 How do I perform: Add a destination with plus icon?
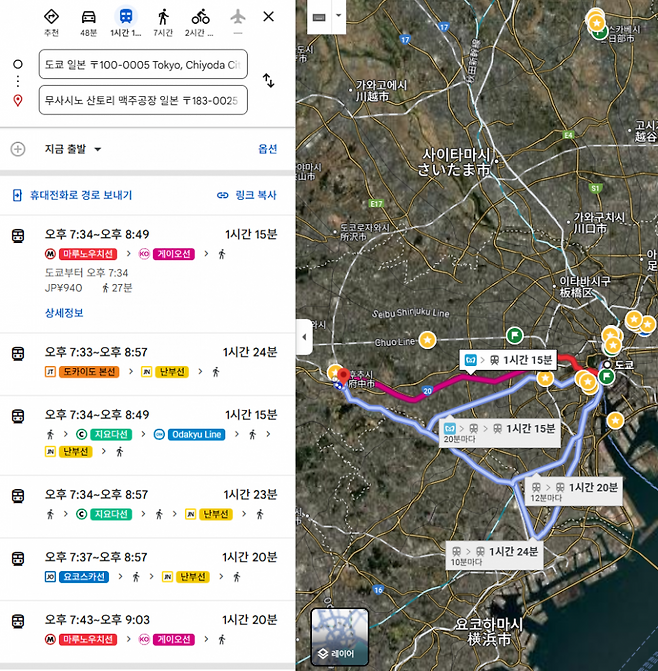pyautogui.click(x=18, y=149)
